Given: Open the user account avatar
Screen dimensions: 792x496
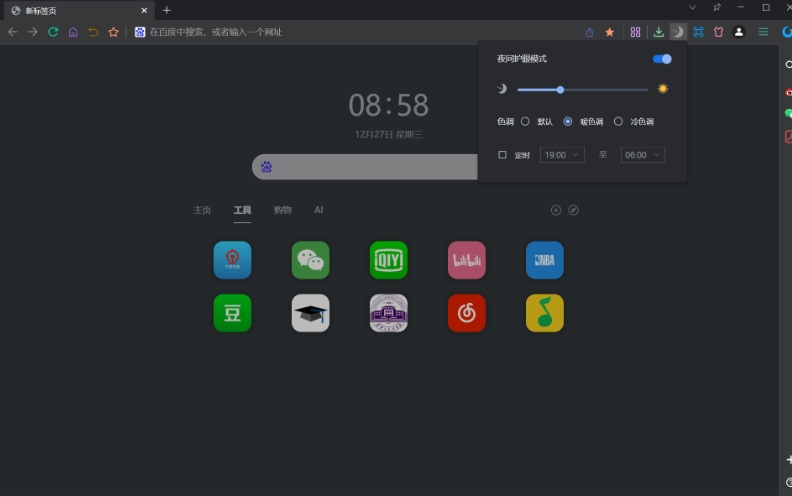Looking at the screenshot, I should point(739,32).
